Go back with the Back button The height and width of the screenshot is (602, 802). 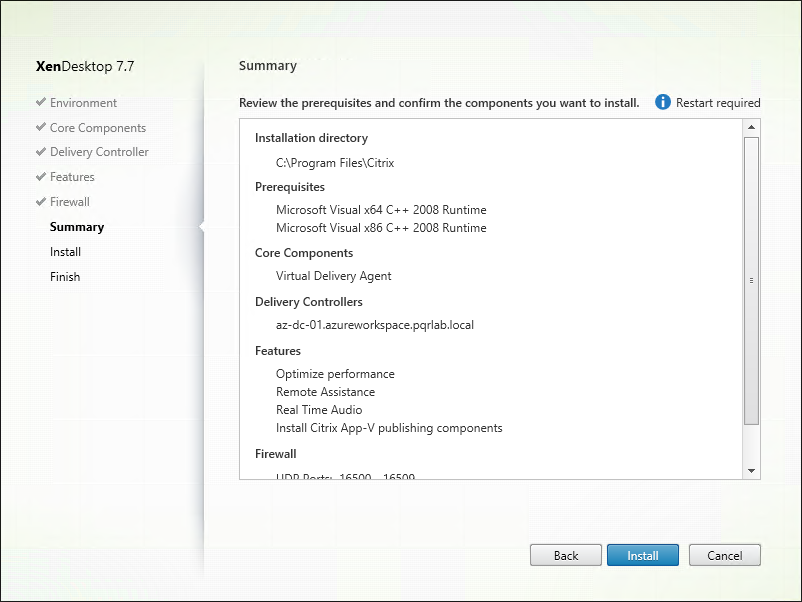point(566,555)
